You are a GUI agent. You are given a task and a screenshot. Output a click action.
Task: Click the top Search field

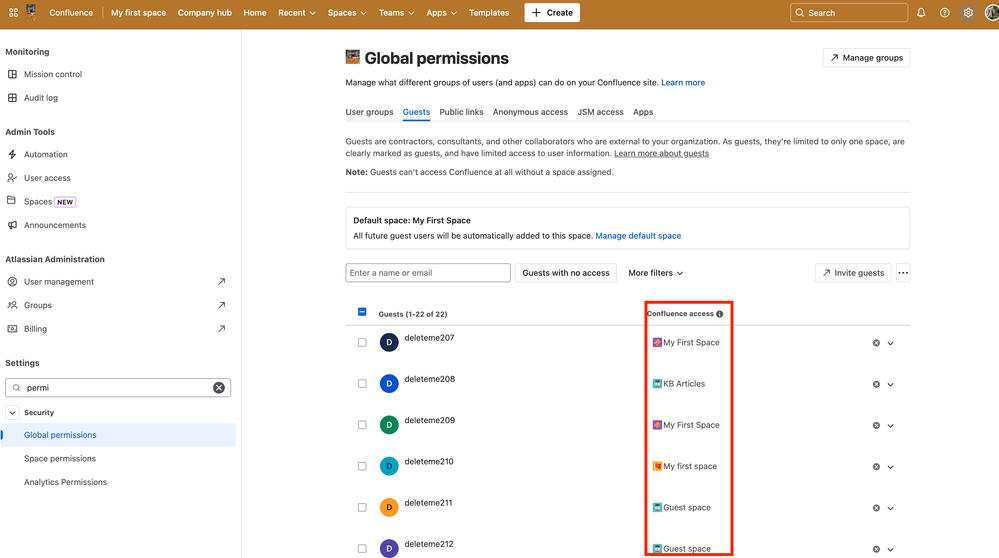pos(849,13)
